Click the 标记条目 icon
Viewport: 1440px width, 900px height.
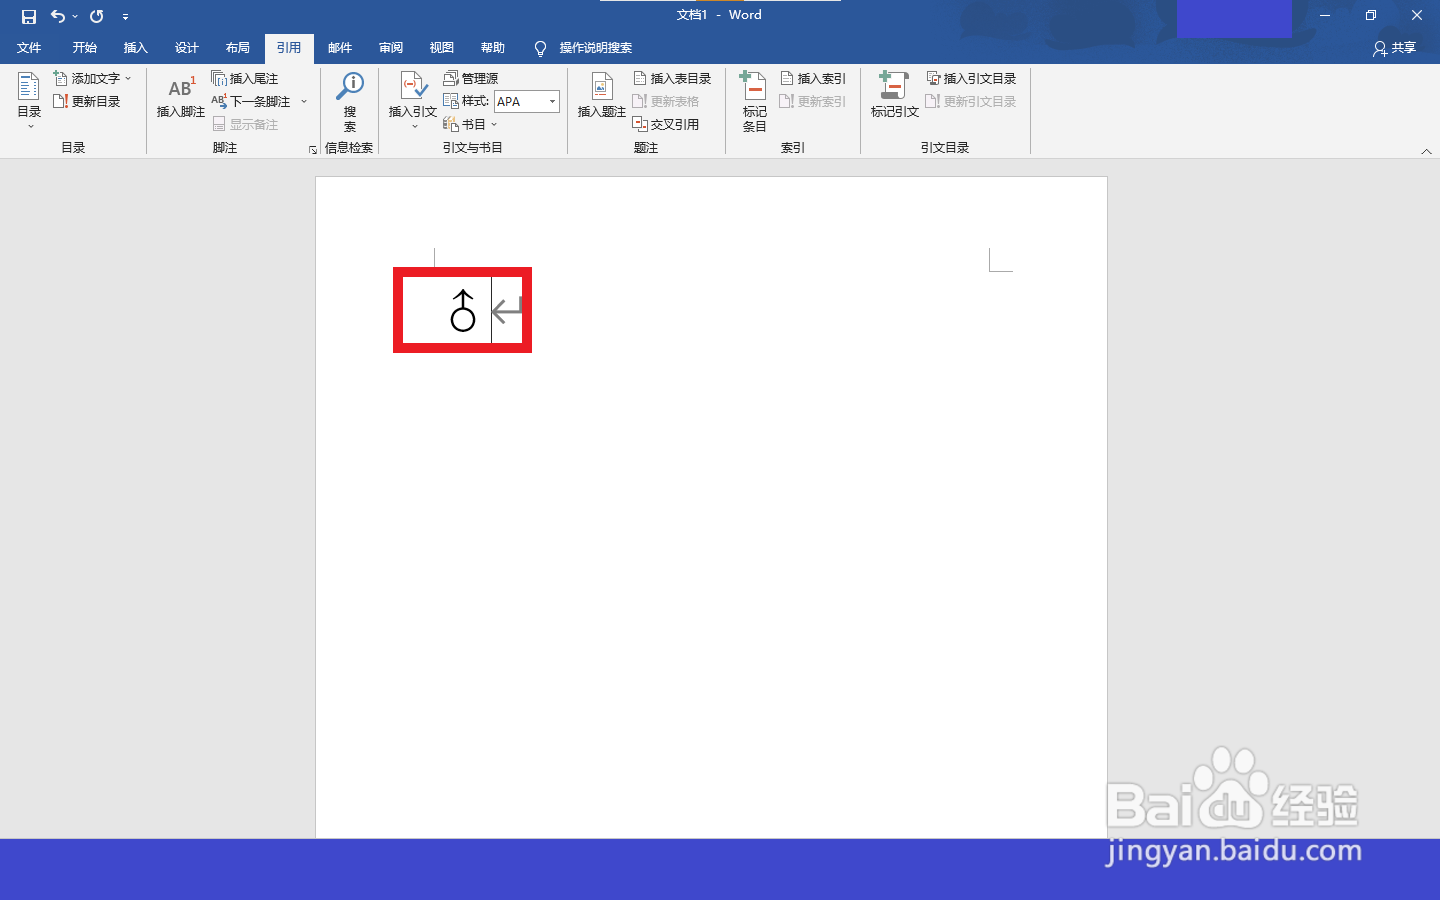(754, 100)
